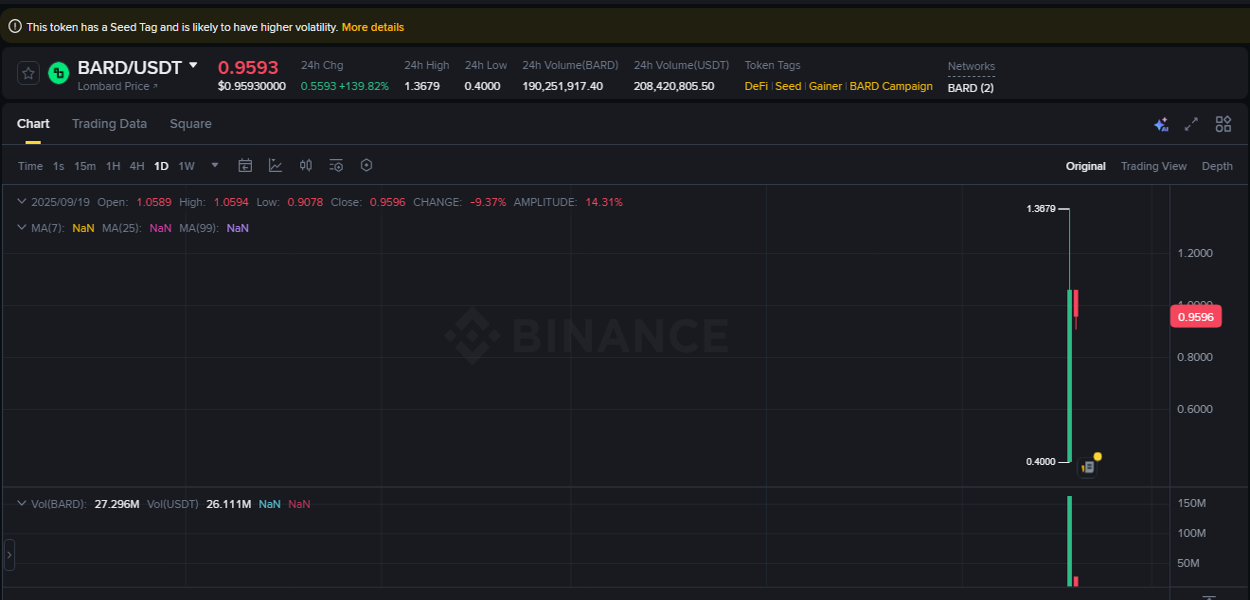Open the chart style dropdown arrow

click(214, 165)
